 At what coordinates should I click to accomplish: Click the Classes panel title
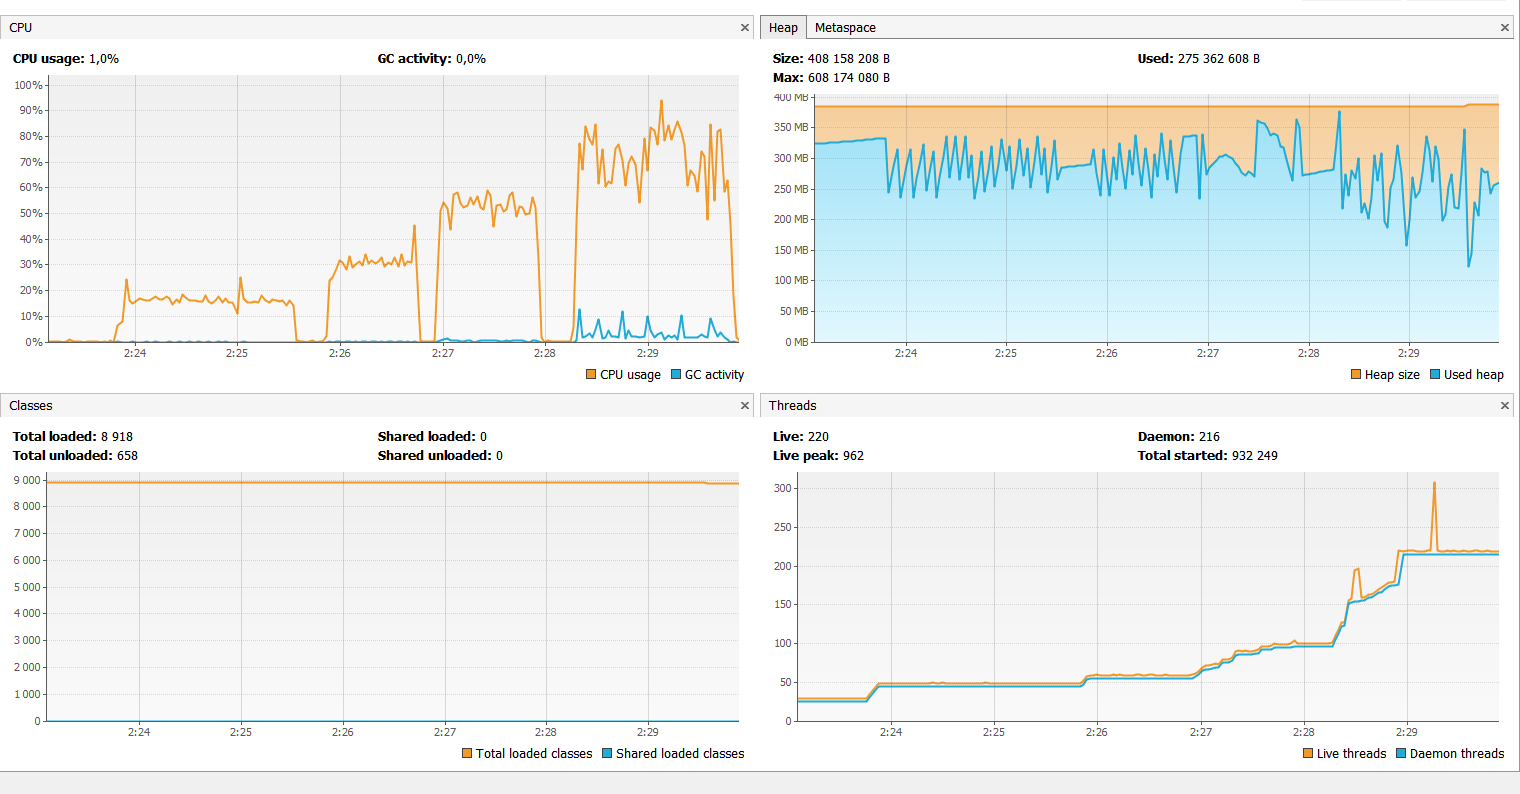[x=31, y=406]
